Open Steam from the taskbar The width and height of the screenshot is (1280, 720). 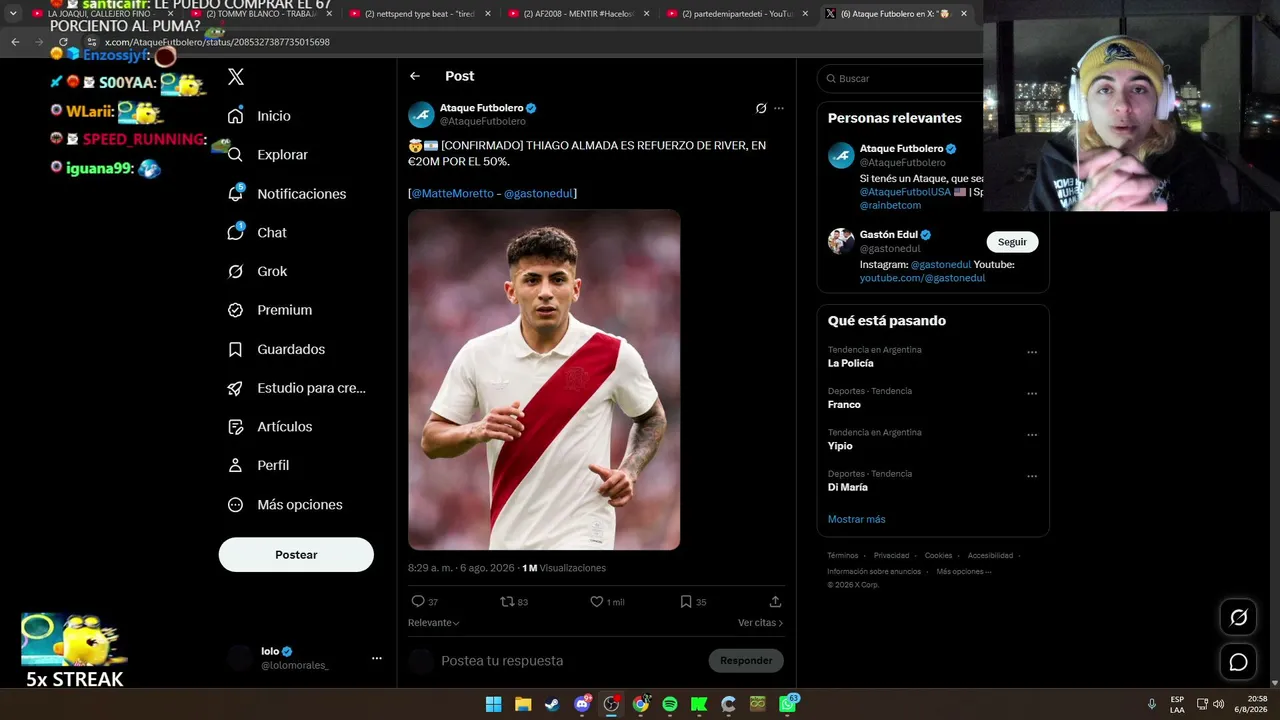[552, 704]
